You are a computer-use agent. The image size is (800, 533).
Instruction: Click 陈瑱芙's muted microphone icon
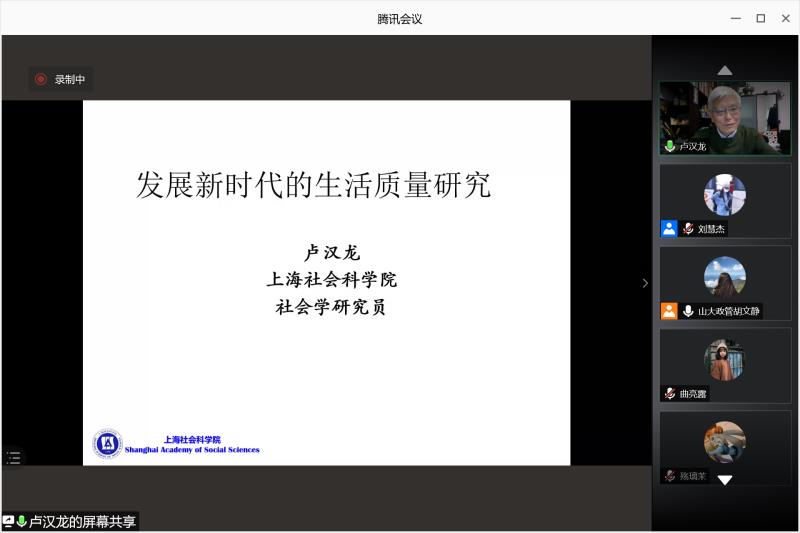pyautogui.click(x=670, y=476)
